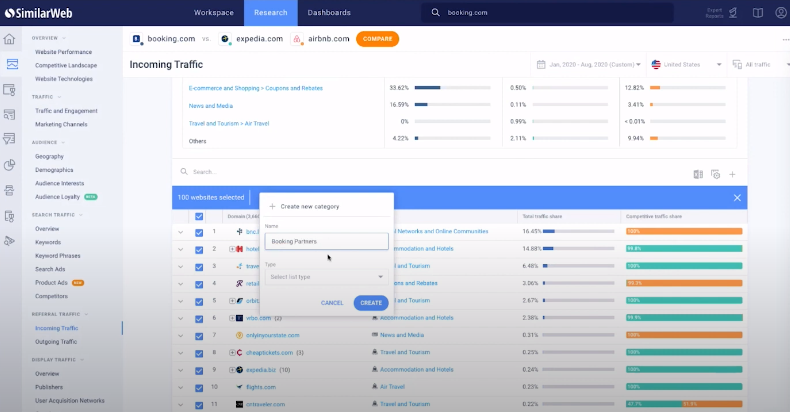Toggle the select-all checkbox in table header
This screenshot has height=412, width=790.
[x=199, y=216]
